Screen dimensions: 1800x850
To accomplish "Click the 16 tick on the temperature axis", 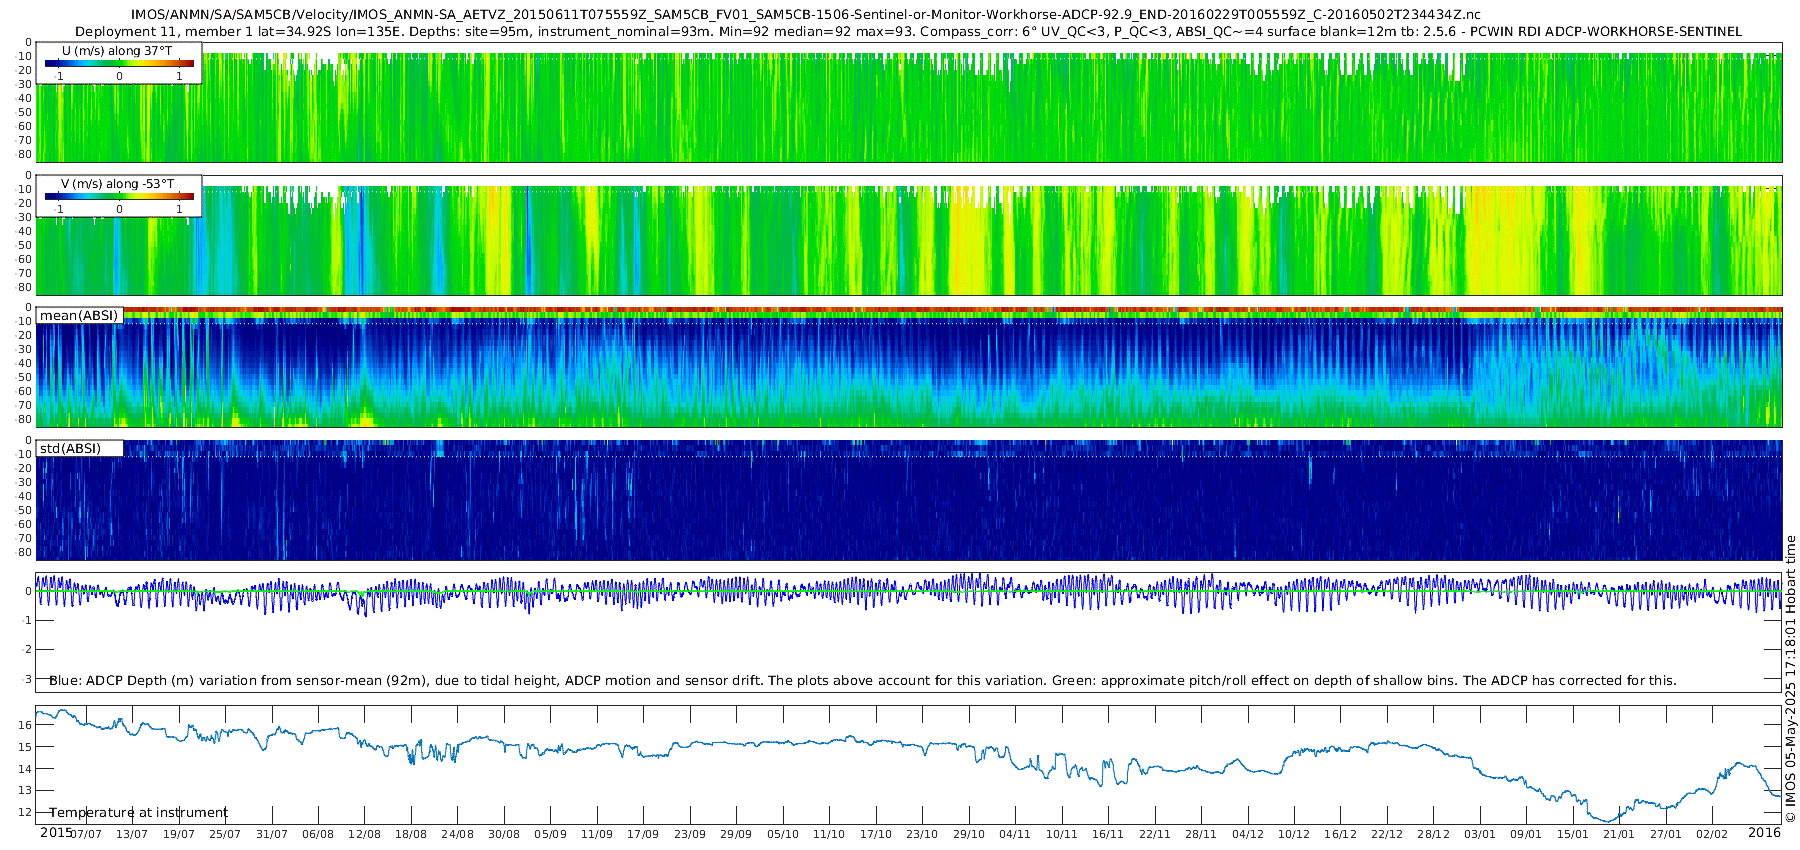I will click(26, 725).
